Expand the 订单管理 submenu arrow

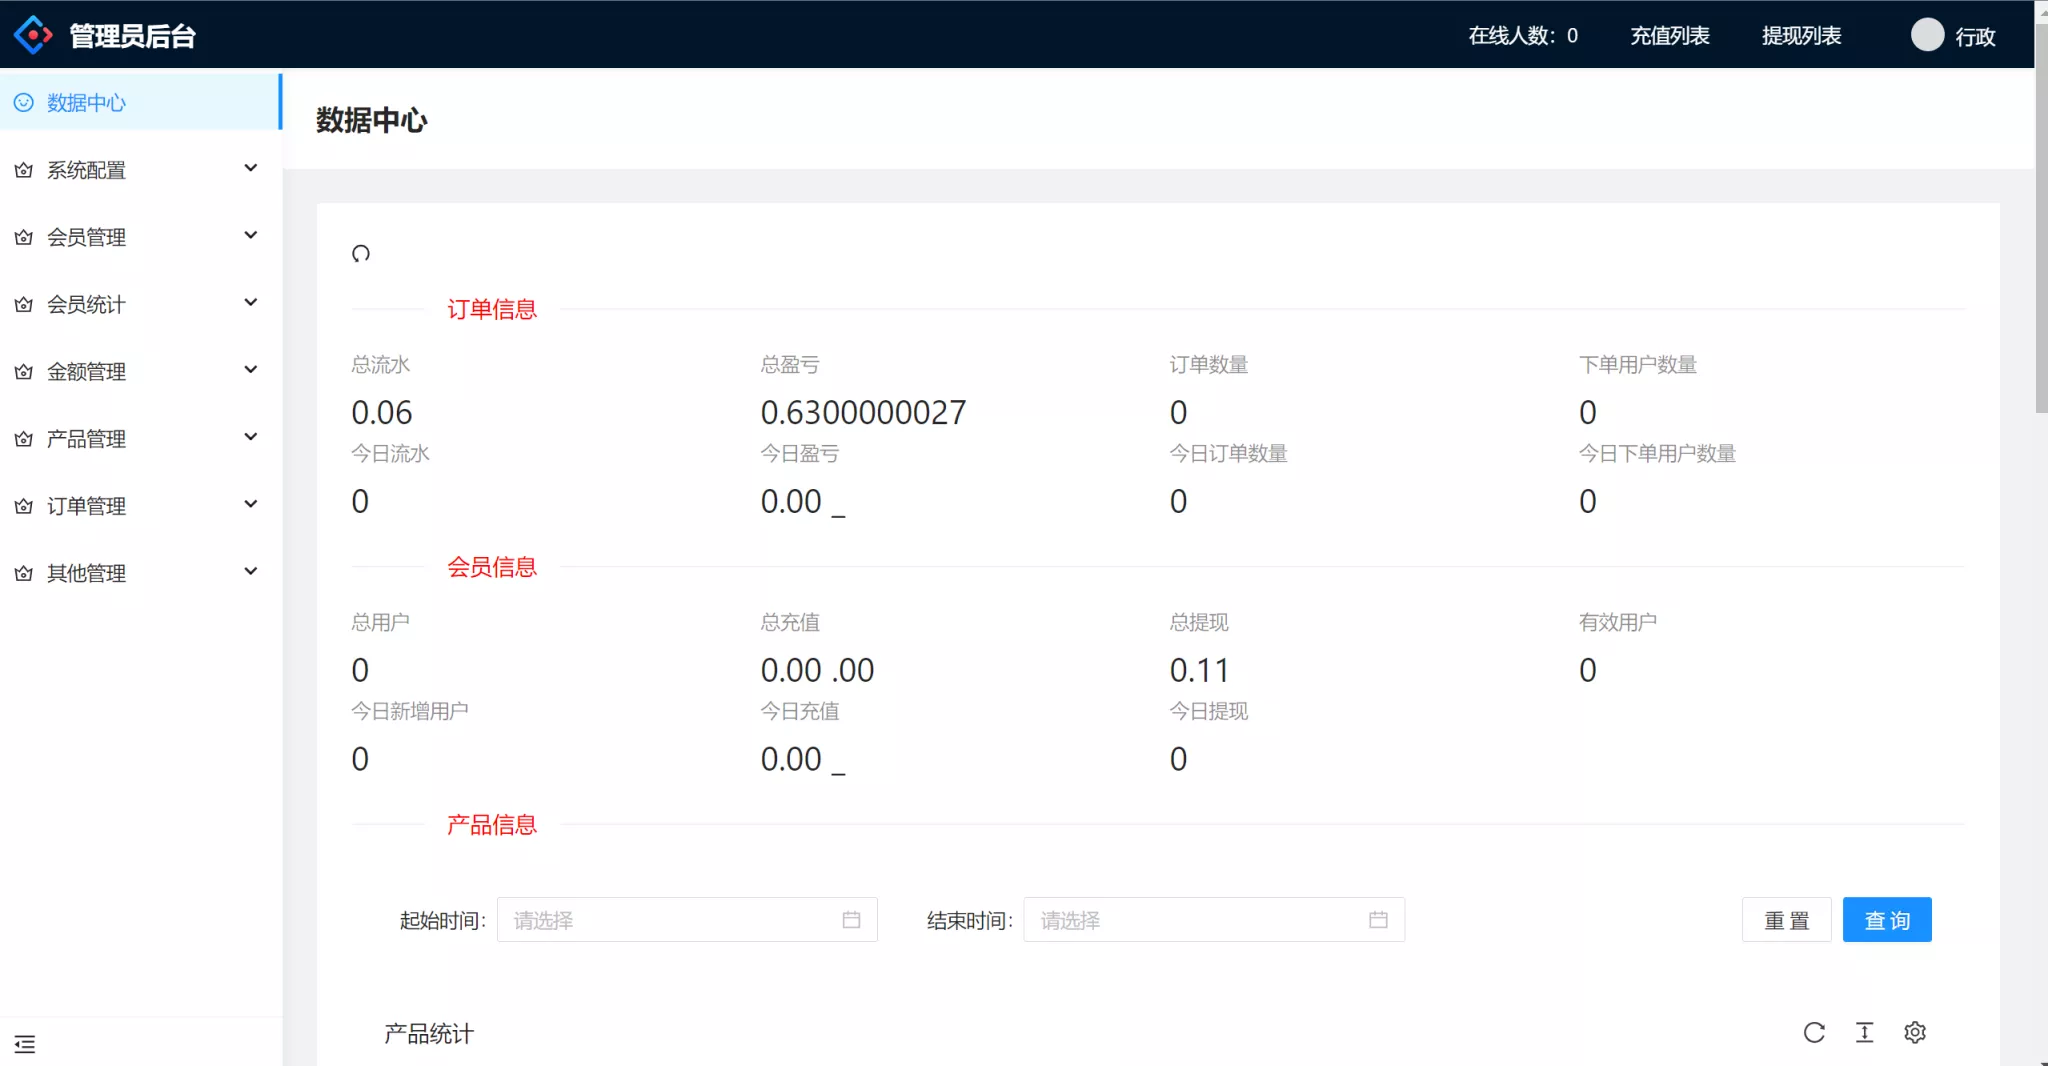tap(251, 504)
